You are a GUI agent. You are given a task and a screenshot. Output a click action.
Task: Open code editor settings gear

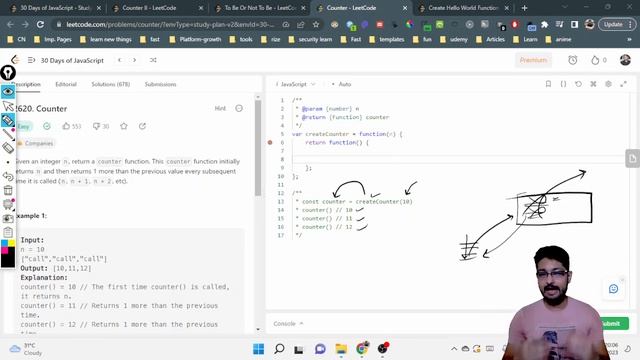[x=608, y=84]
